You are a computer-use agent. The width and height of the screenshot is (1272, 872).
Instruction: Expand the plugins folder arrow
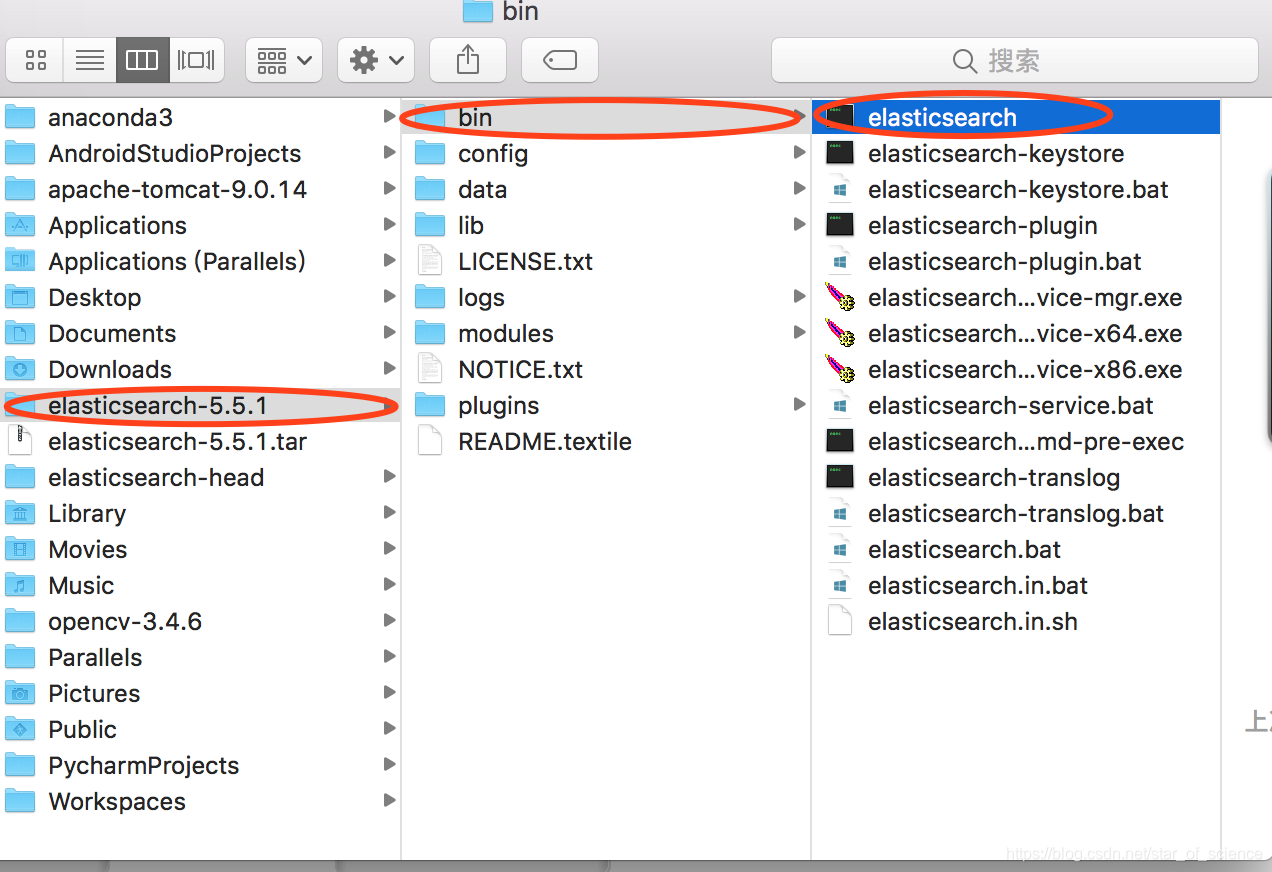click(x=799, y=405)
